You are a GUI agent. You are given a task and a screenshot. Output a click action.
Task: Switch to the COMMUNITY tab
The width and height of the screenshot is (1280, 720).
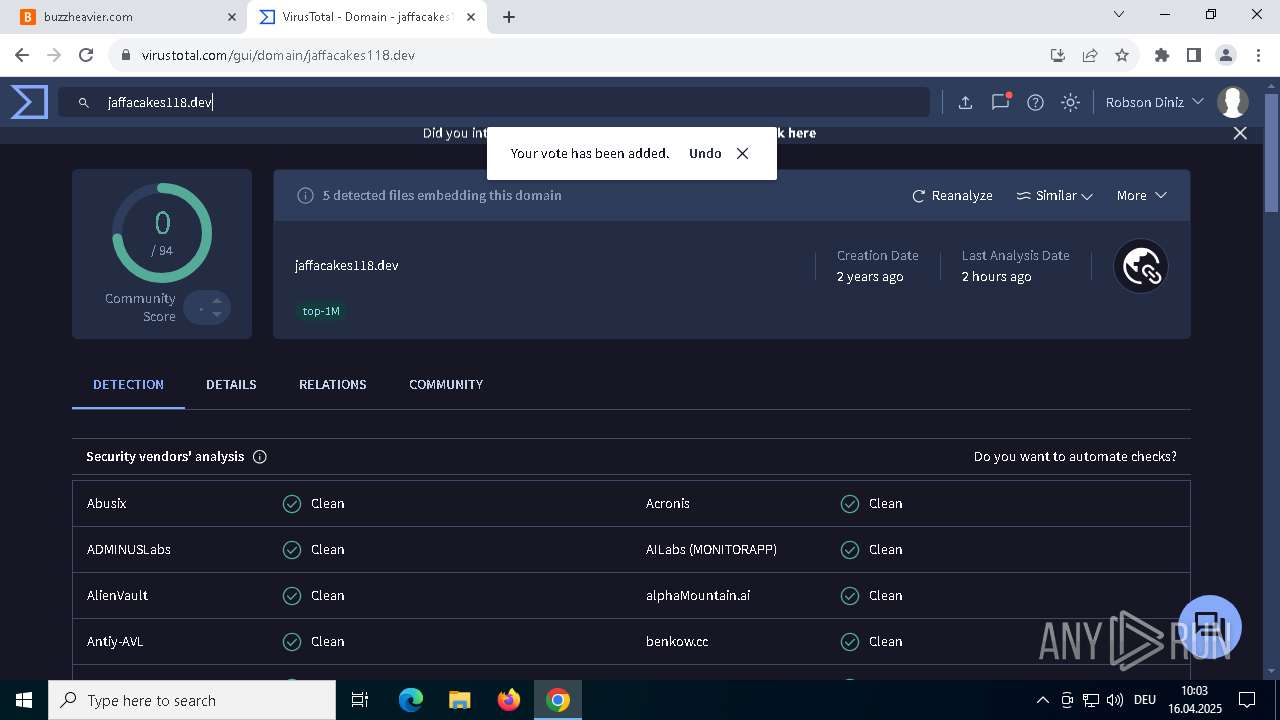(446, 384)
